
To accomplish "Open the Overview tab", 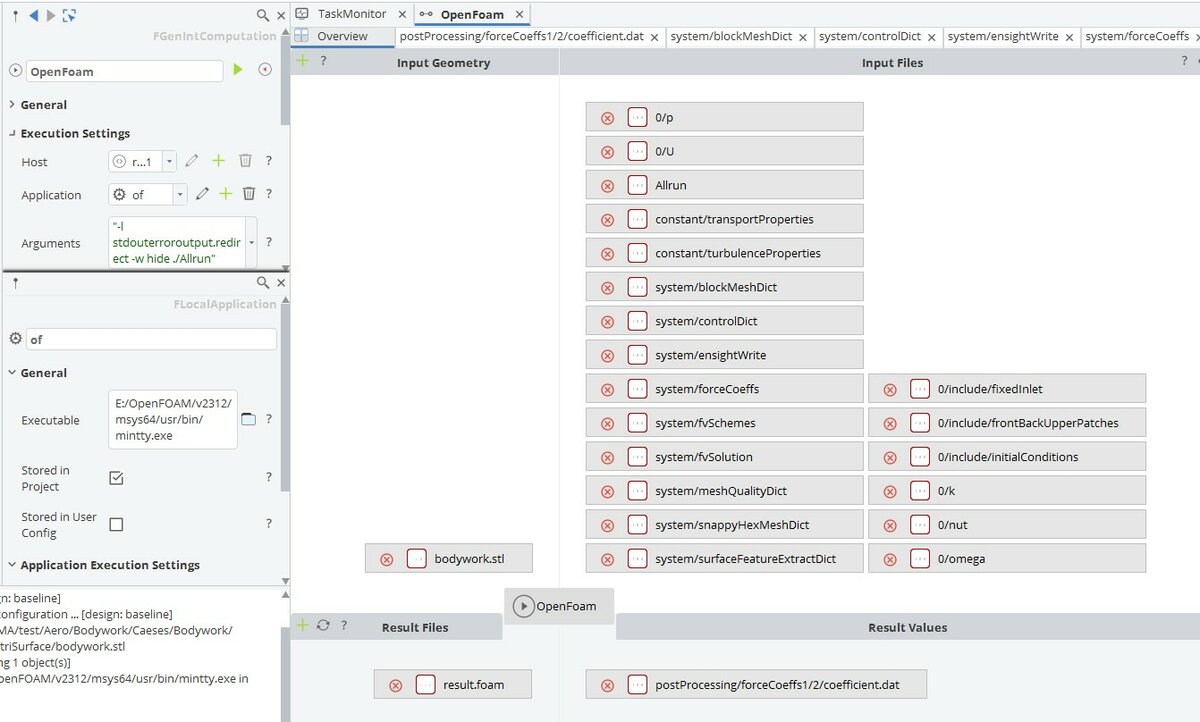I will tap(342, 36).
